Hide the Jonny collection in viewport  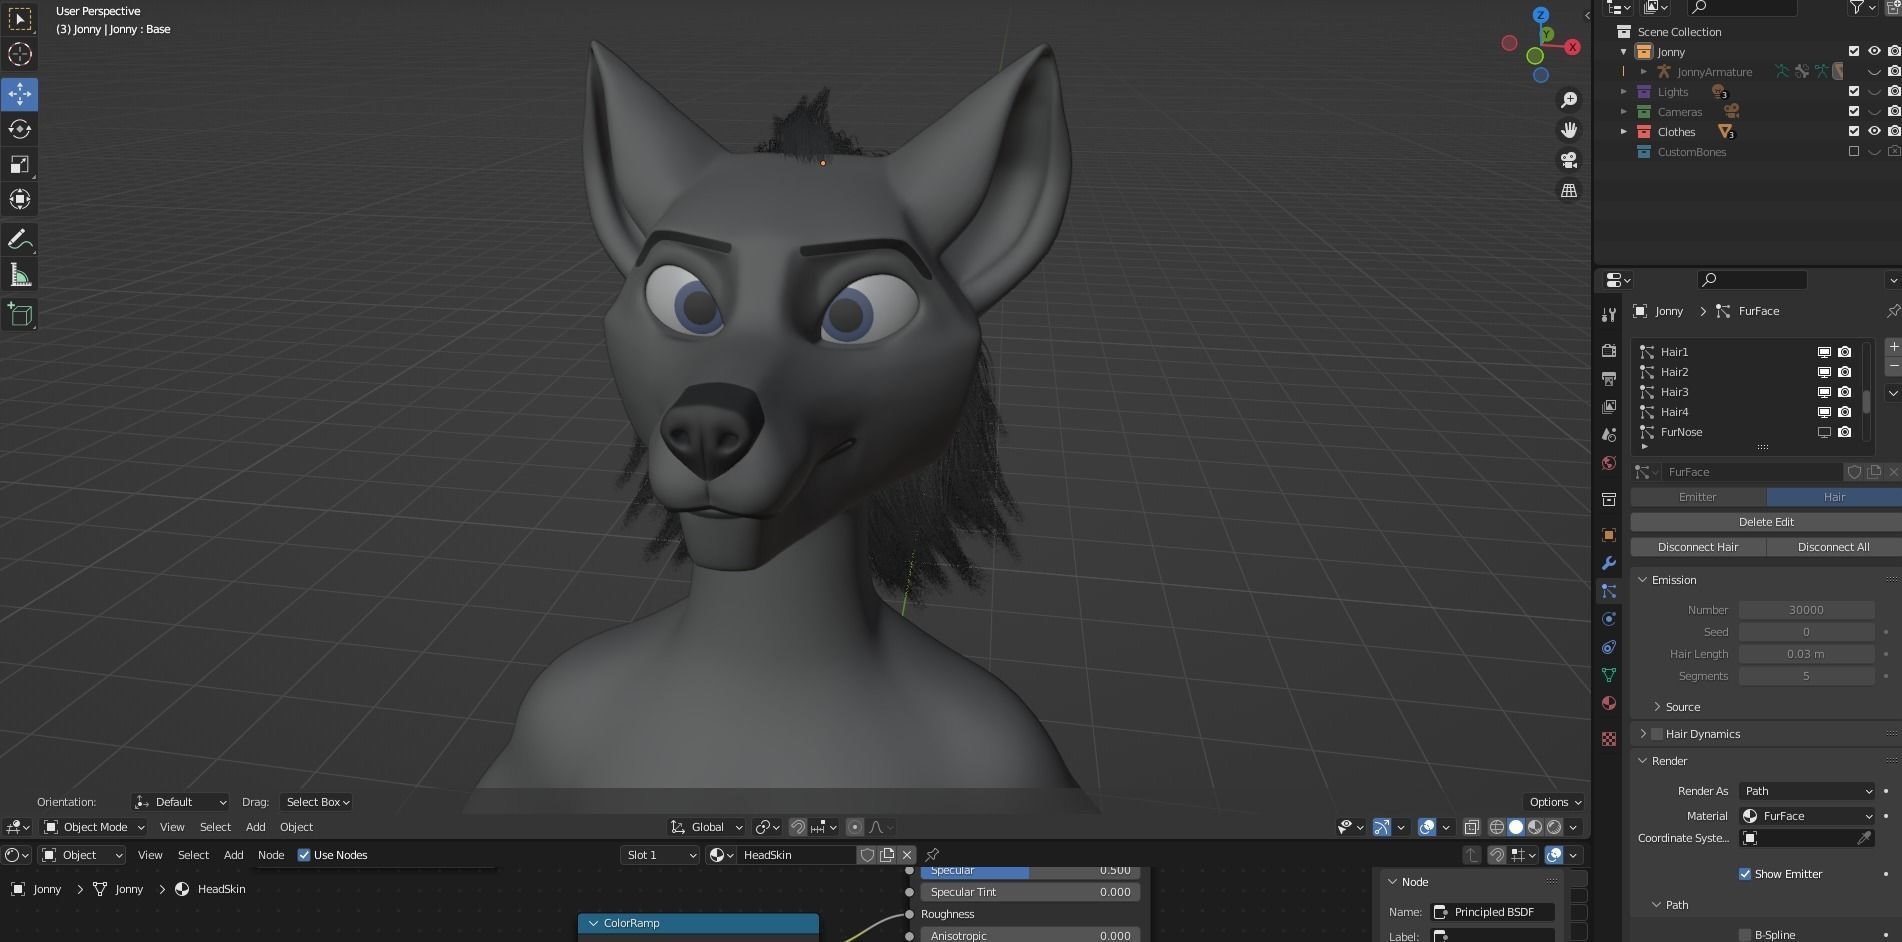(x=1874, y=52)
